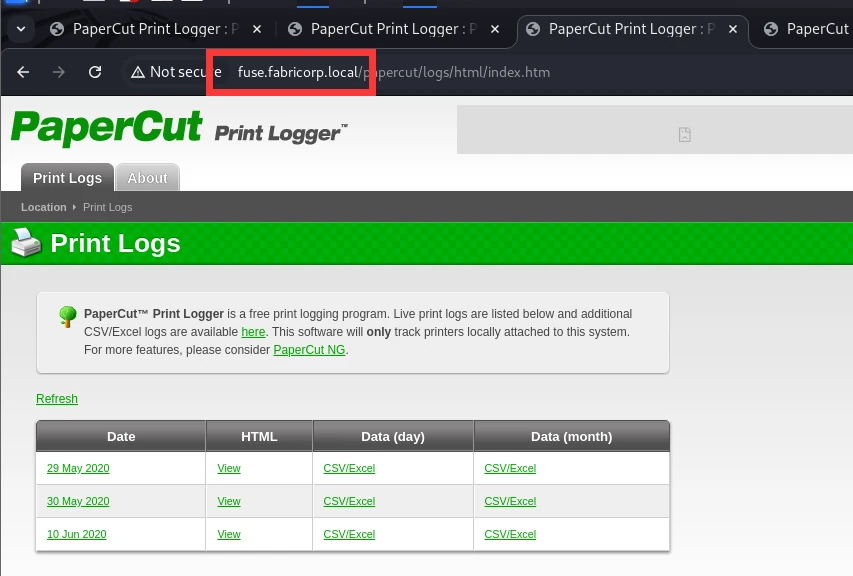The height and width of the screenshot is (576, 853).
Task: Click the globe favicon of the fourth tab
Action: click(771, 29)
